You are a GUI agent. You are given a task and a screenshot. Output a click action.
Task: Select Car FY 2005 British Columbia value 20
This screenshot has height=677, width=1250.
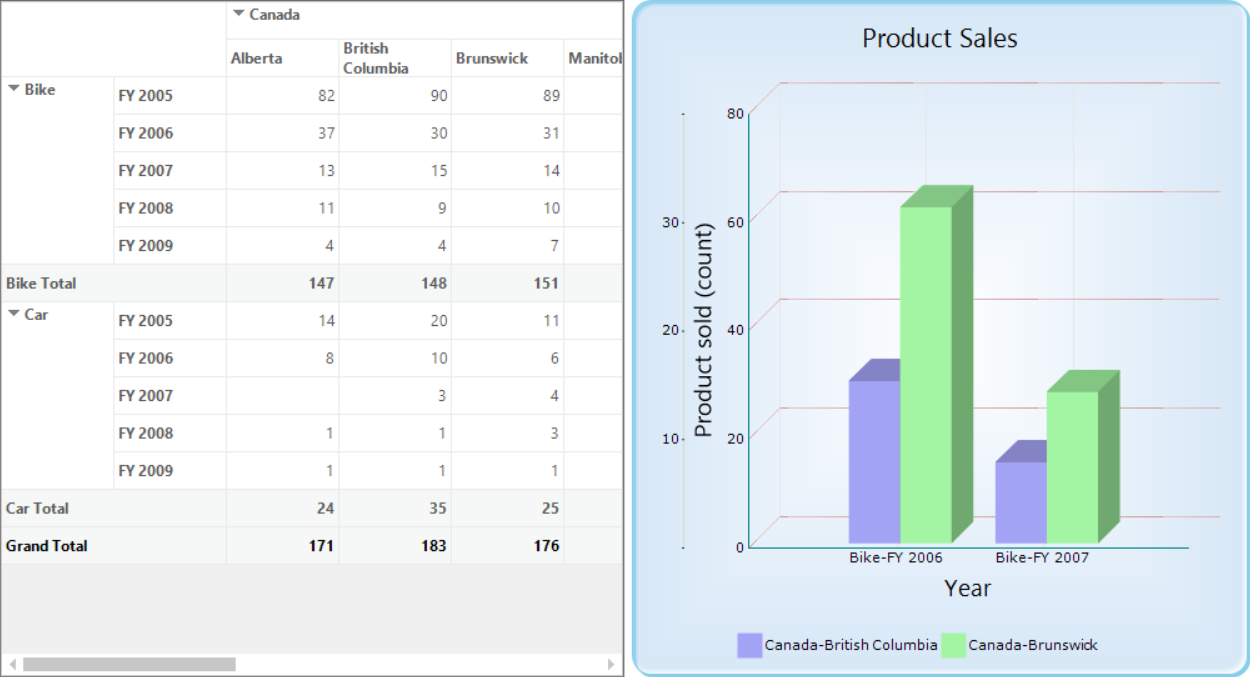click(x=395, y=321)
